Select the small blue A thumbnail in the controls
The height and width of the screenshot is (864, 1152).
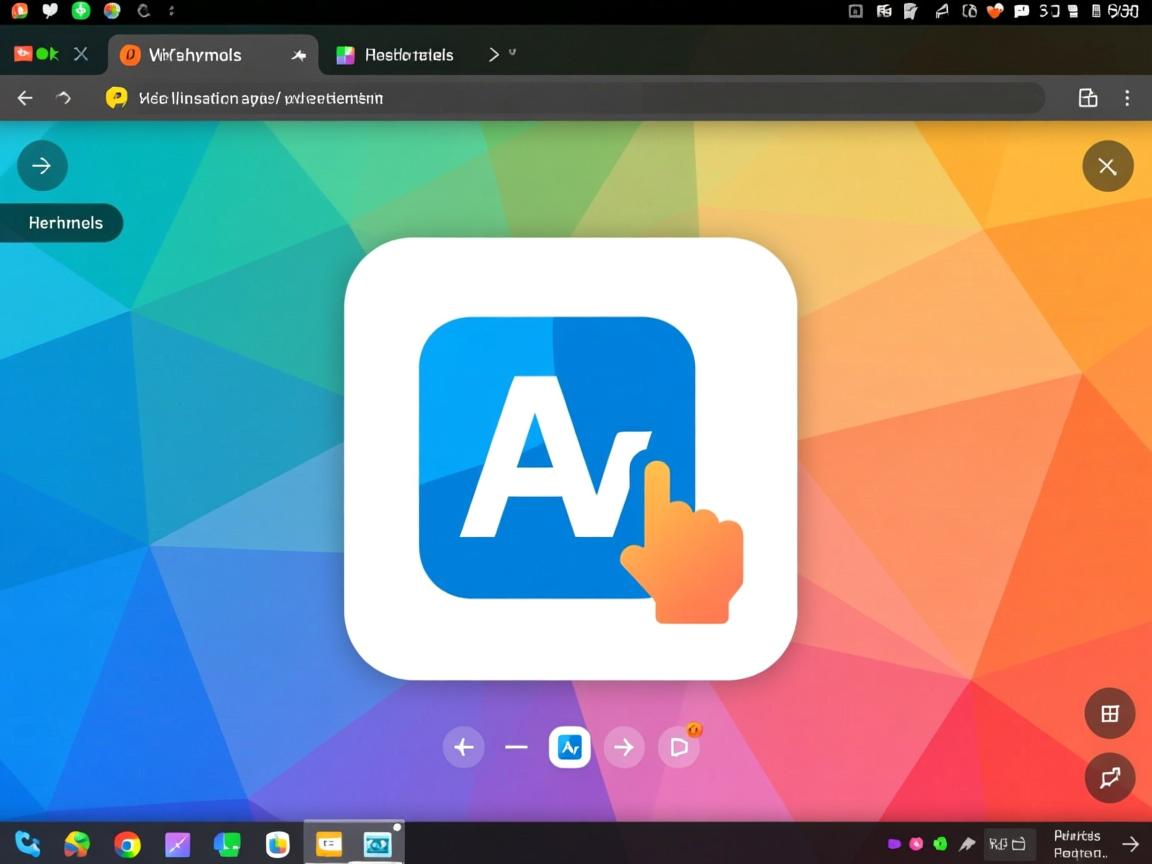(x=570, y=747)
